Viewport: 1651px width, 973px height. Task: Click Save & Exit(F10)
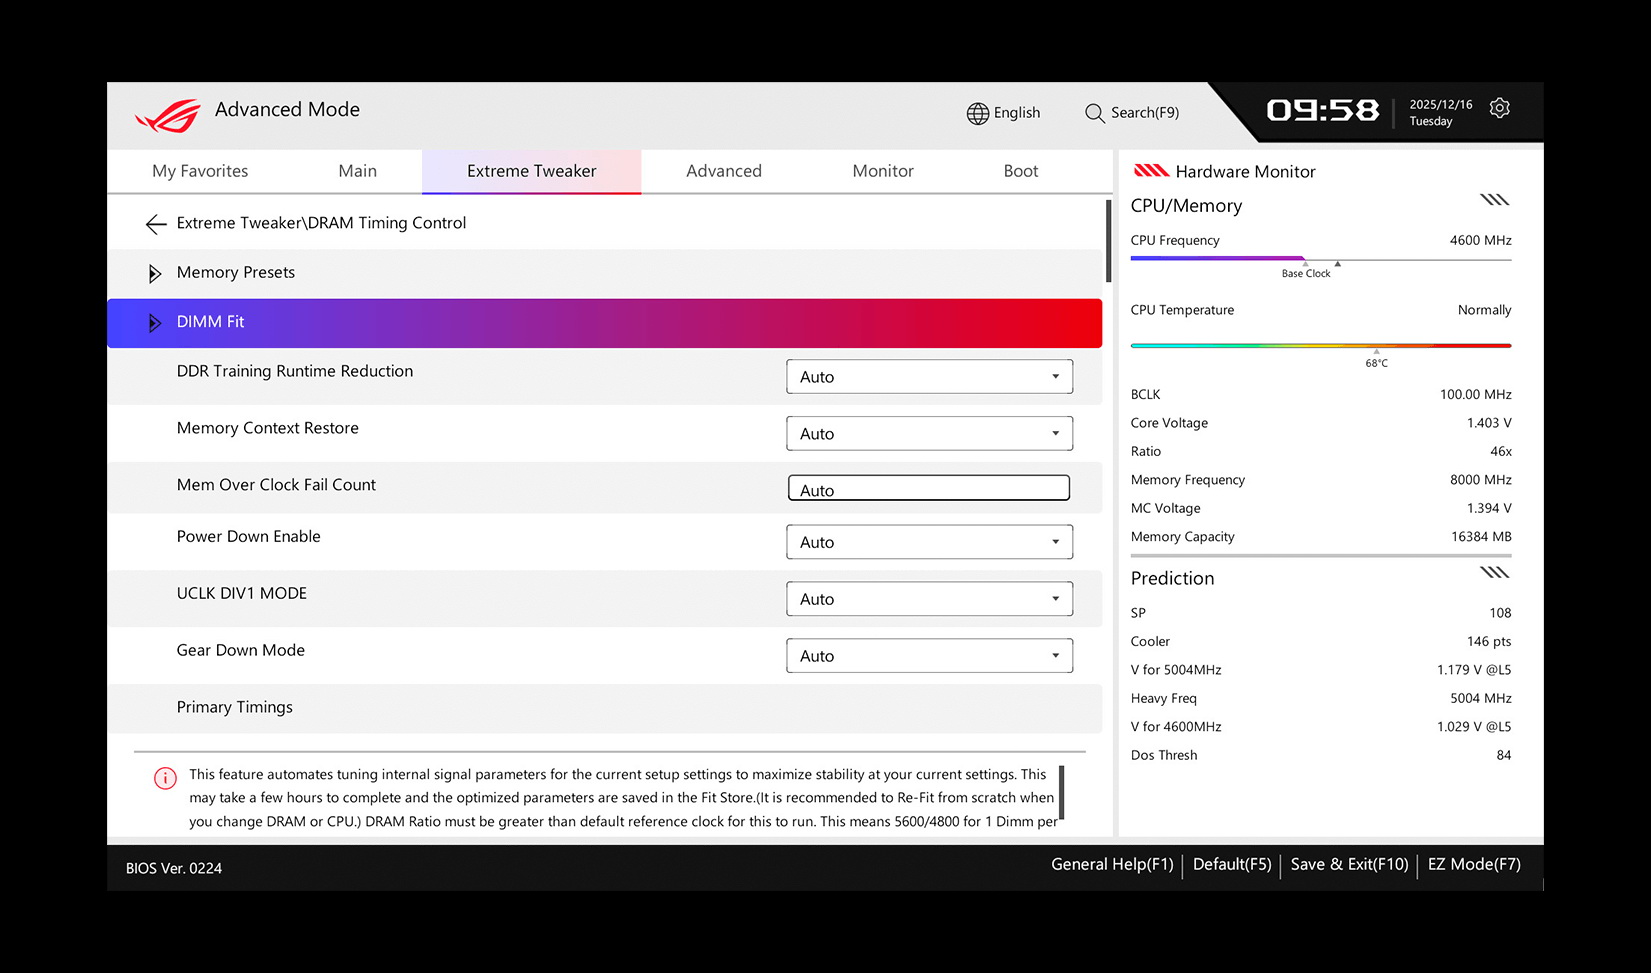(x=1348, y=865)
